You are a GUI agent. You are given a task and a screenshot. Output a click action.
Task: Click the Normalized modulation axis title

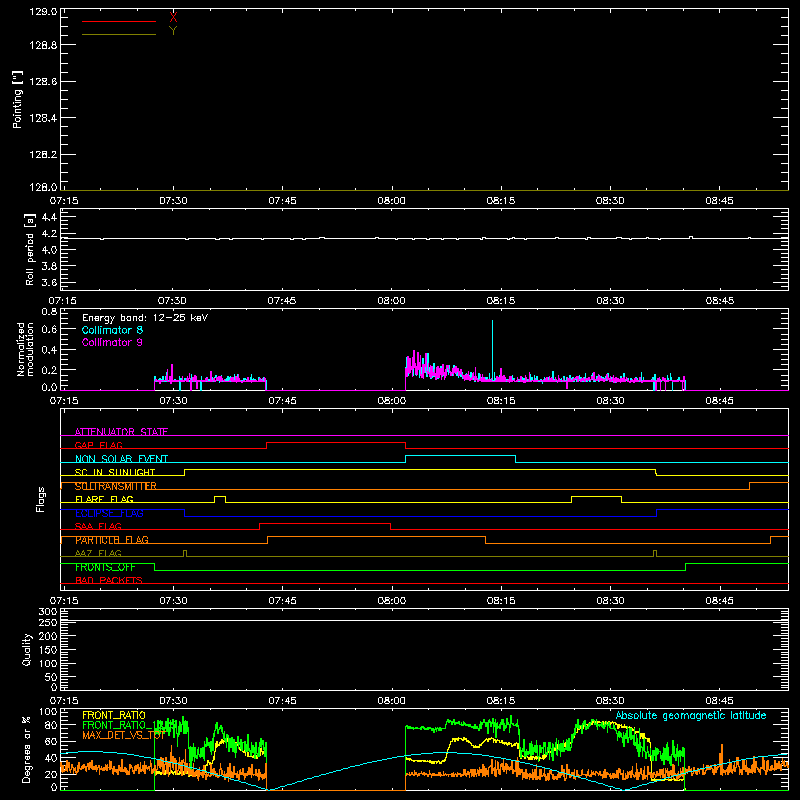click(25, 349)
